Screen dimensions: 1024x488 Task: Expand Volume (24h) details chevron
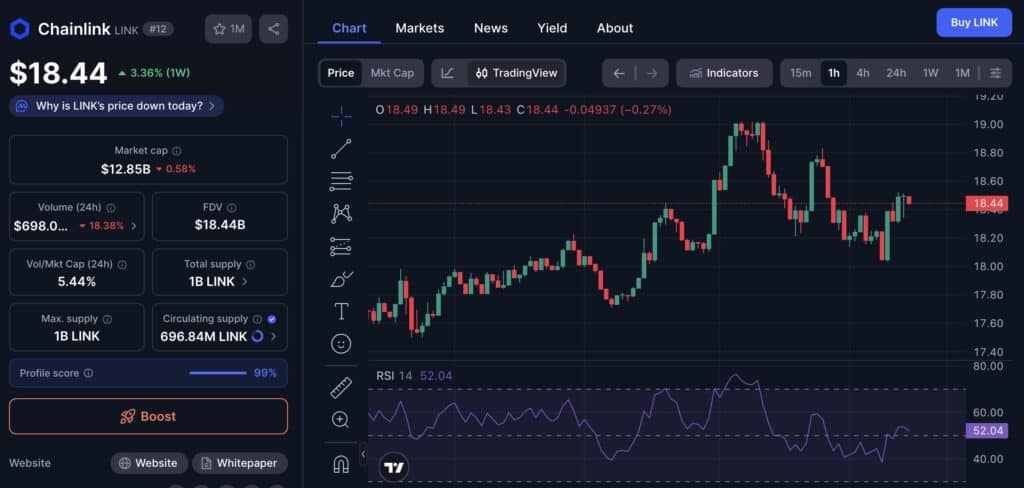[134, 226]
